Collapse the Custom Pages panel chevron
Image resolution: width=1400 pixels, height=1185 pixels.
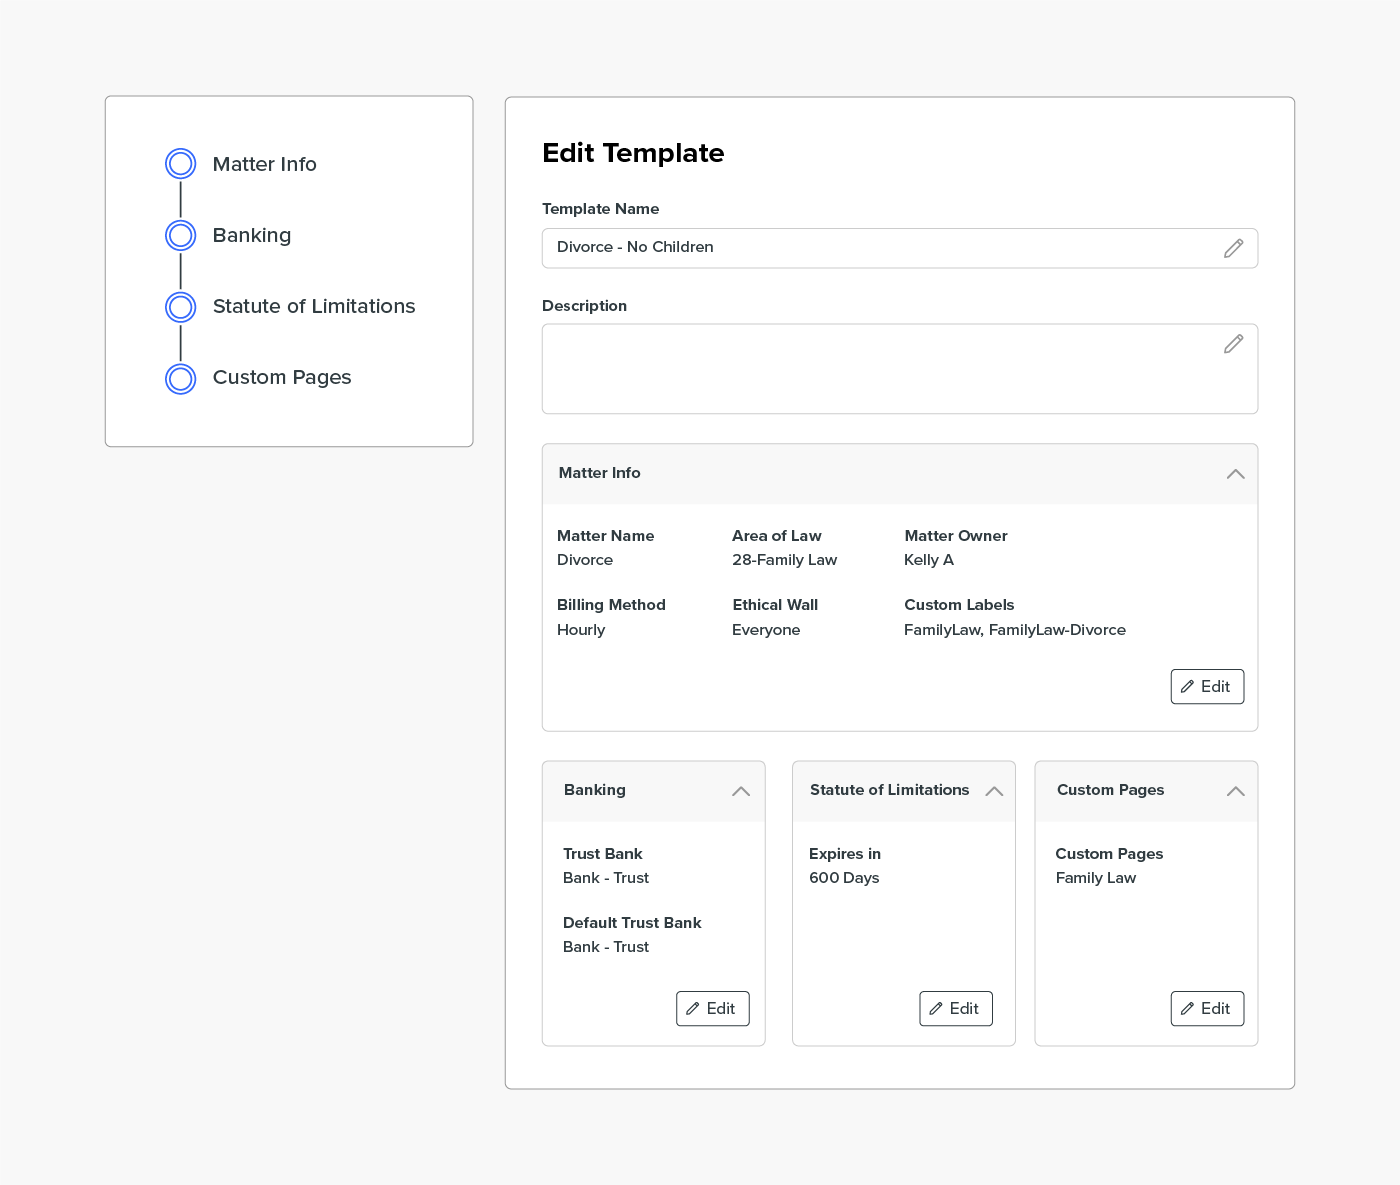[1235, 791]
